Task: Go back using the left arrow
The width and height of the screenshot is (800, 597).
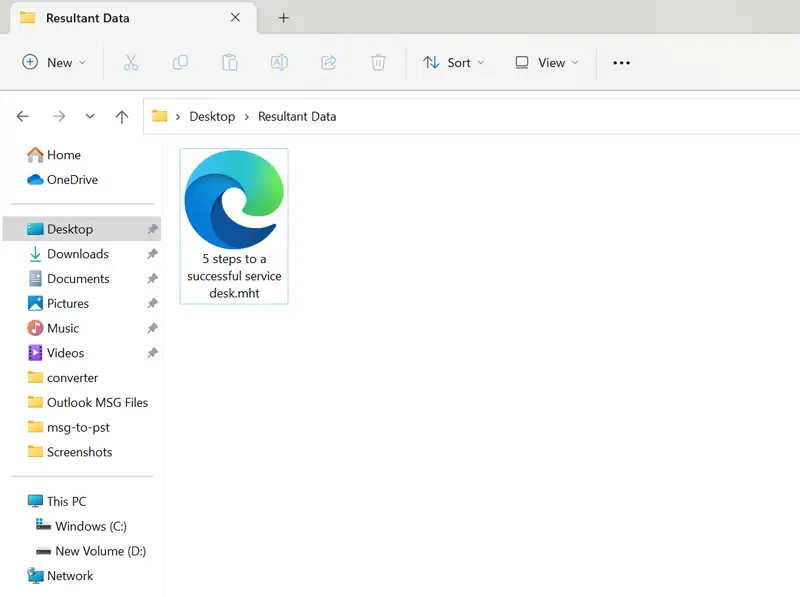Action: pos(23,117)
